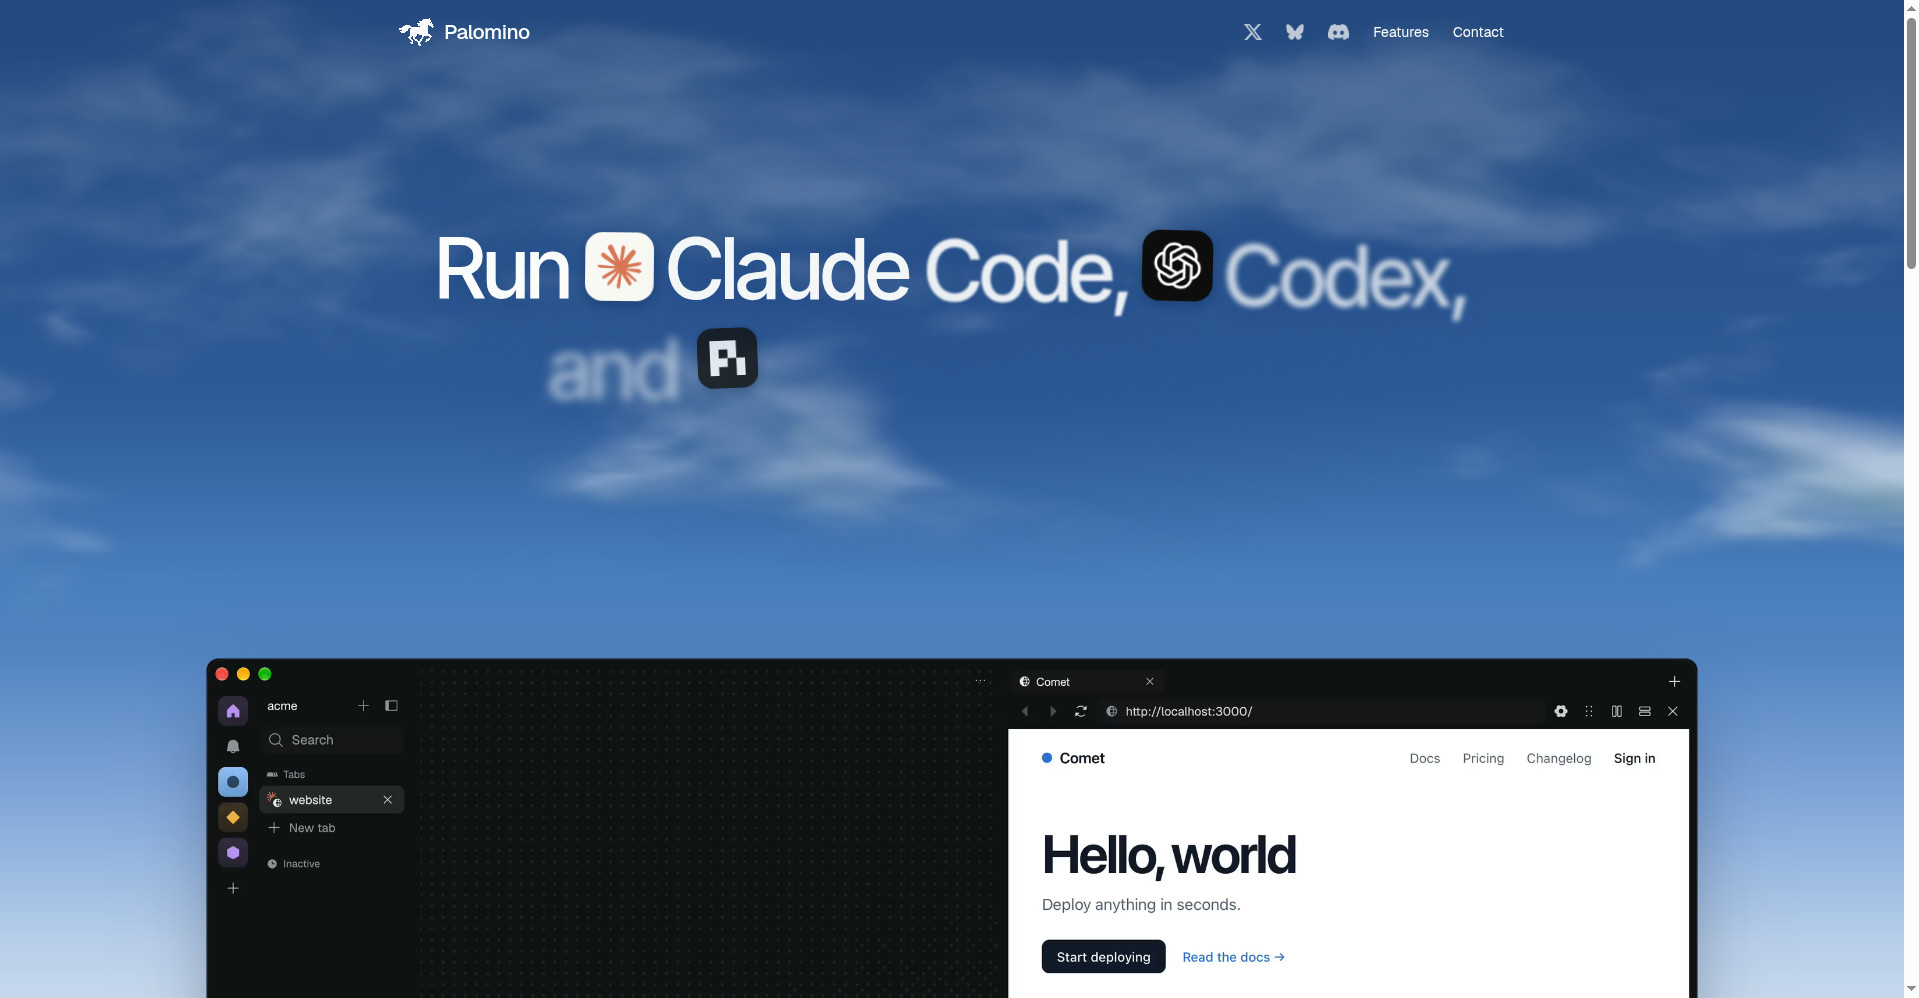Screen dimensions: 1919x998
Task: Select the blue circle workspace icon
Action: click(x=233, y=782)
